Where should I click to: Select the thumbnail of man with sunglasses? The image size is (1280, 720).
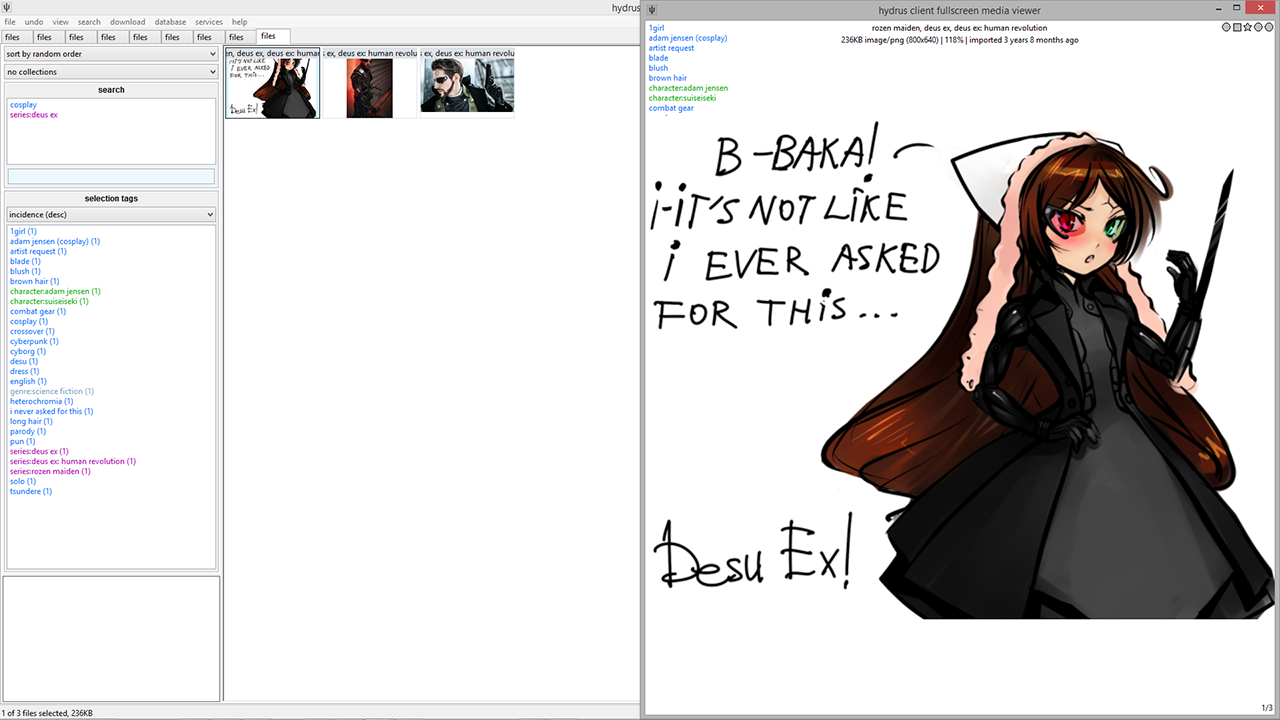tap(467, 84)
